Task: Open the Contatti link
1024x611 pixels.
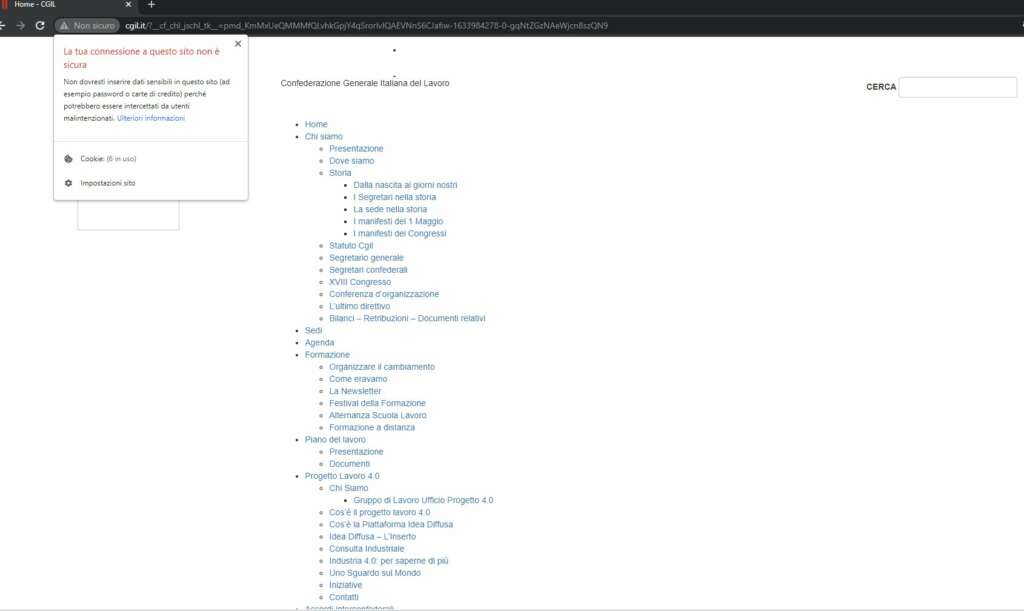Action: point(344,597)
